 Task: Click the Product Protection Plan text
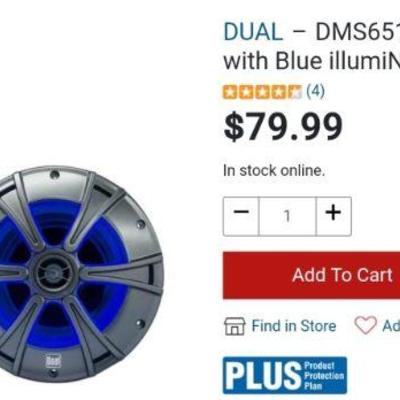click(x=324, y=376)
